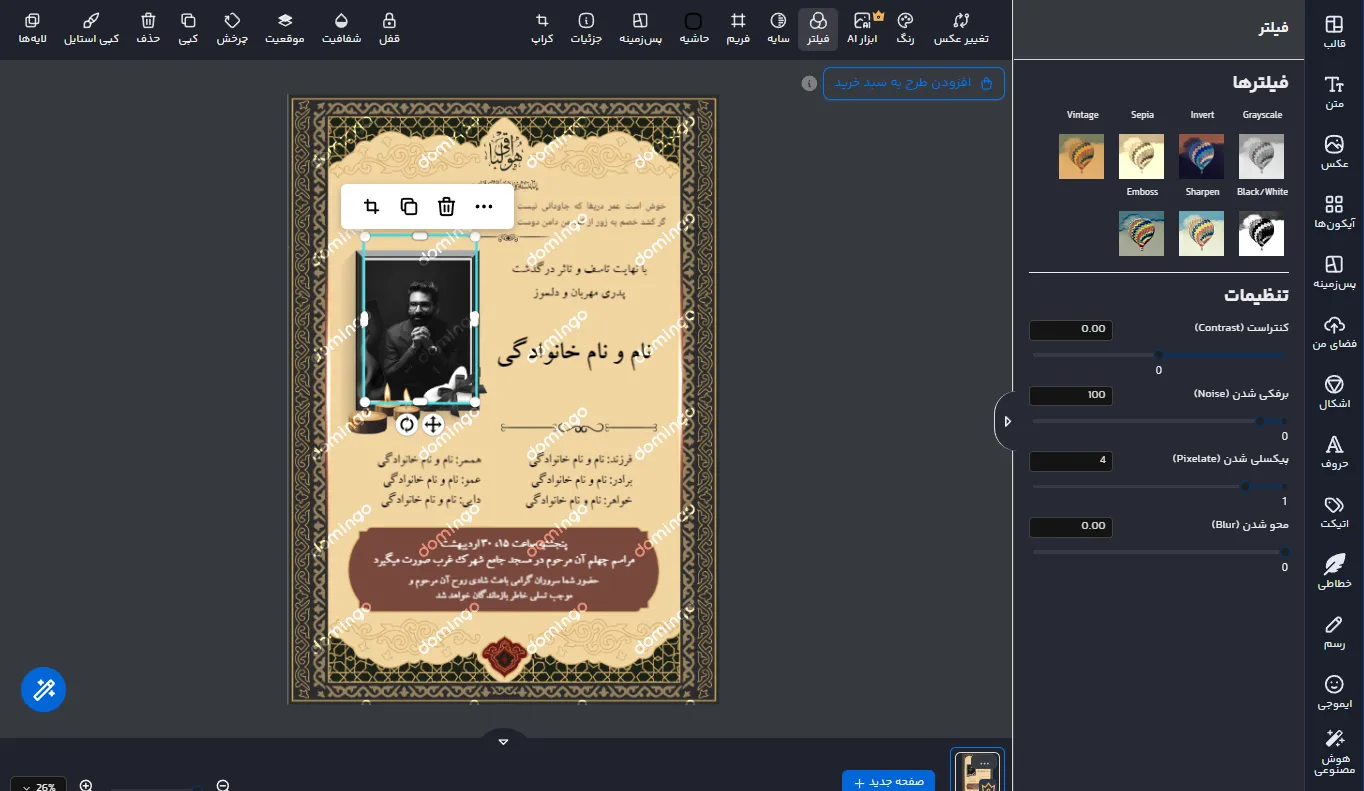
Task: Open the سایه (shadow) toolbar tool
Action: click(778, 28)
